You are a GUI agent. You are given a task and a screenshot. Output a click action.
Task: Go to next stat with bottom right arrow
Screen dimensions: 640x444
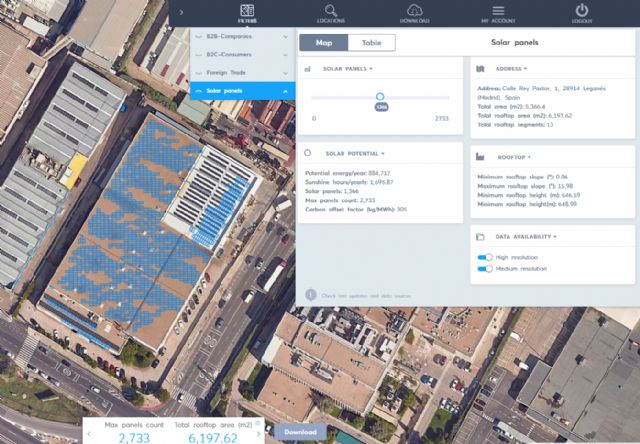[258, 433]
